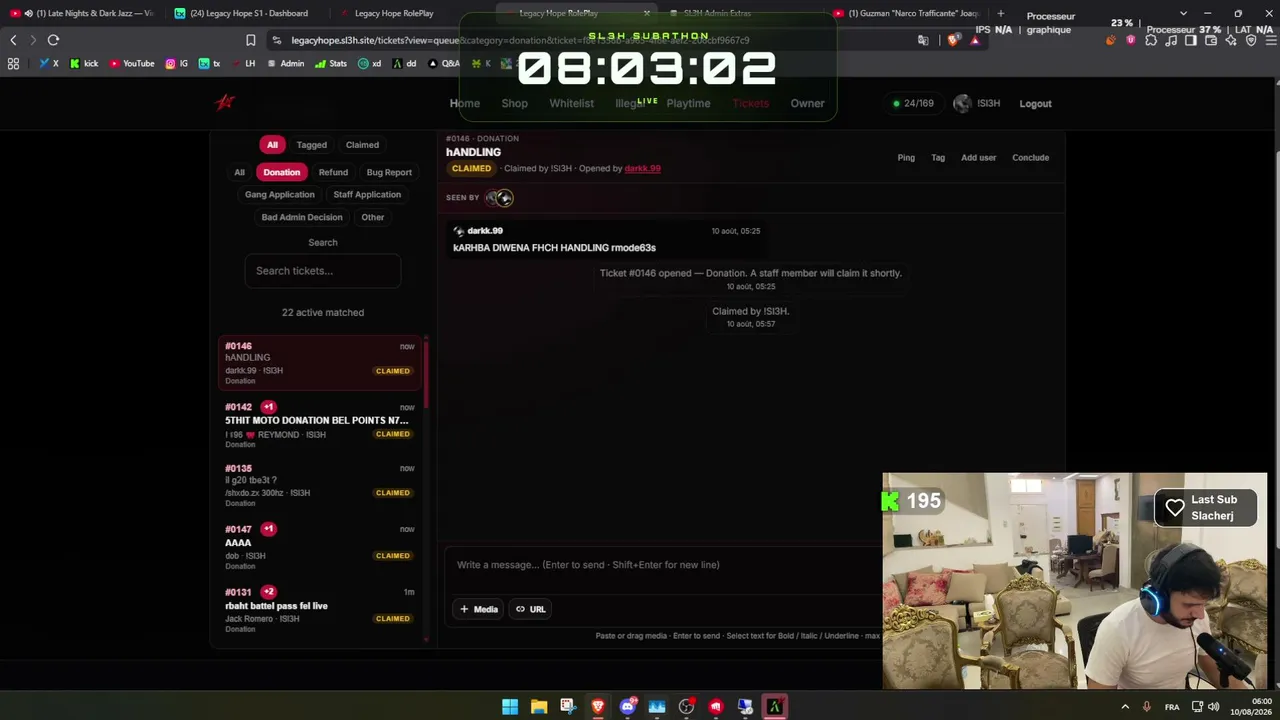Open the Brave Shields lion icon

click(953, 40)
